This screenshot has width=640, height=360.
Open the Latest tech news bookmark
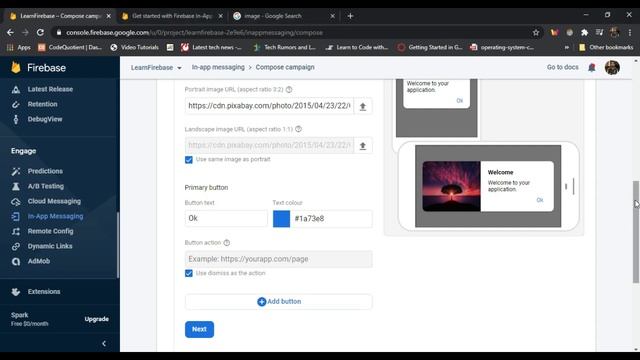tap(211, 47)
